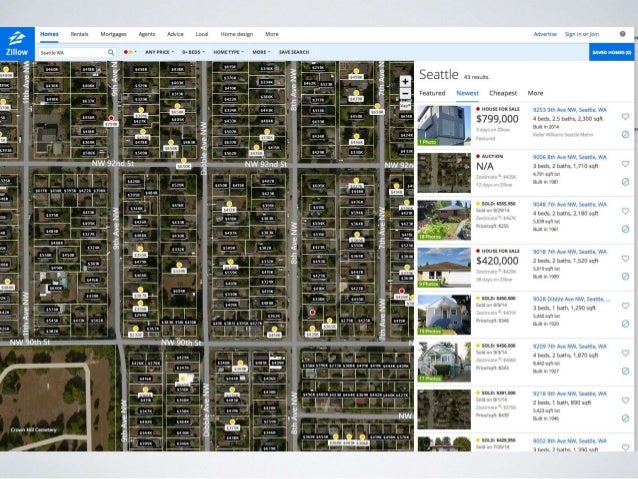Screen dimensions: 638x479
Task: Open the 0+ Beds filter dropdown
Action: 193,52
